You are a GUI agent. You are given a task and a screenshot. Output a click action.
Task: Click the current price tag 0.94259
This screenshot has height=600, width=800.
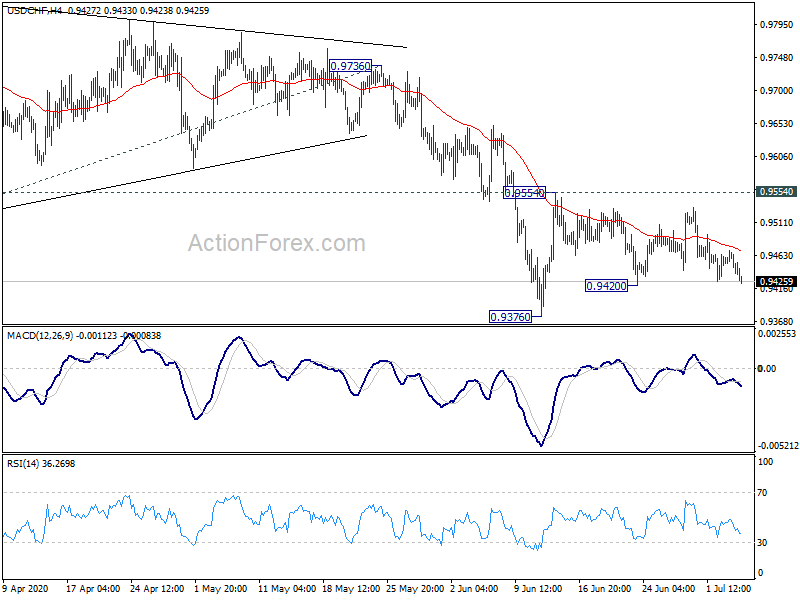click(x=777, y=282)
